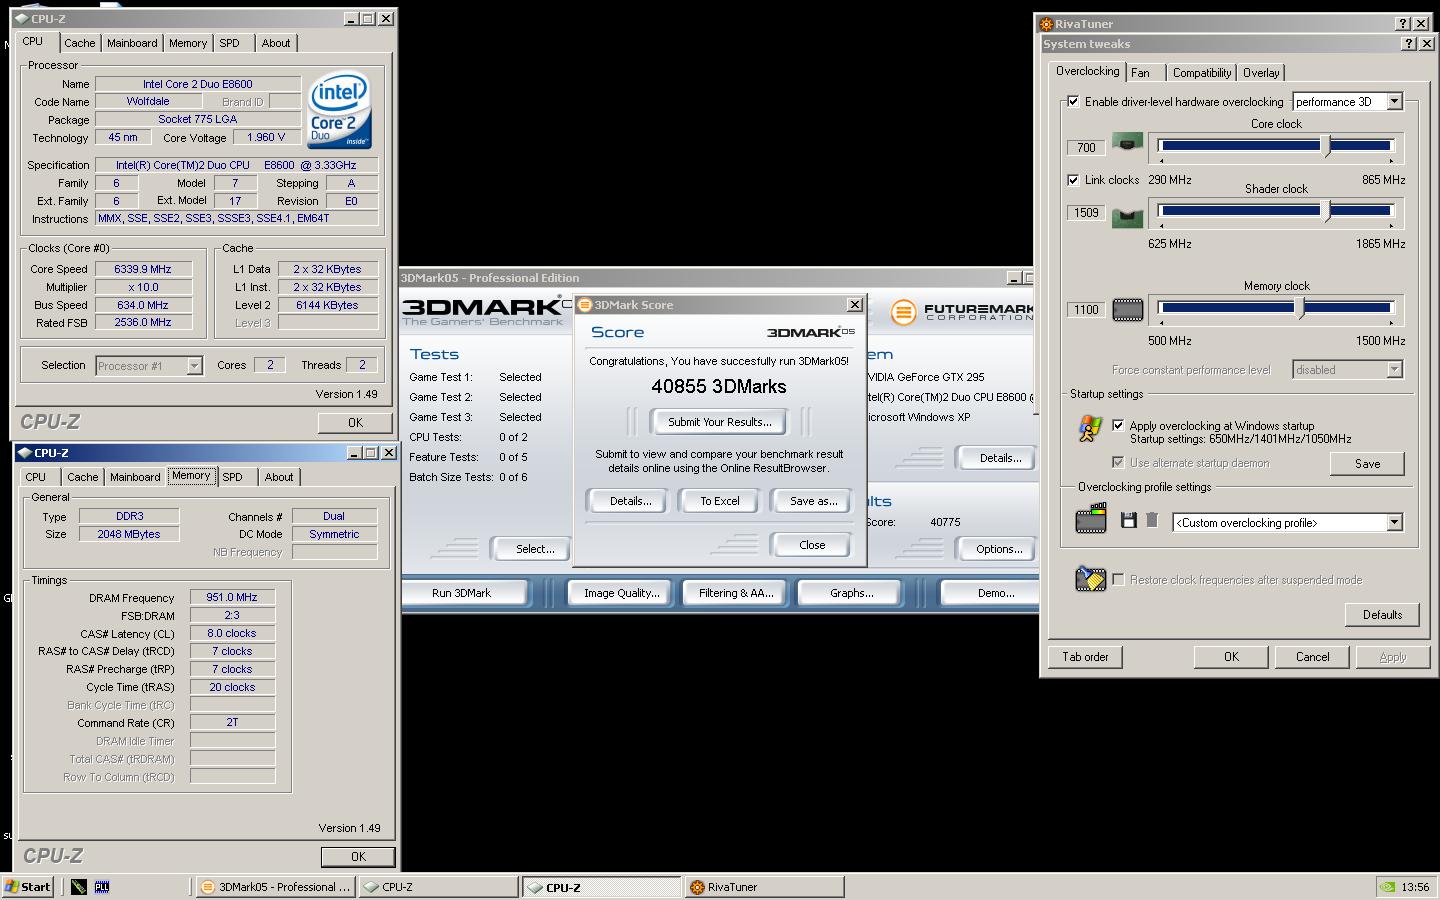Delete profile using trash can icon

point(1152,520)
